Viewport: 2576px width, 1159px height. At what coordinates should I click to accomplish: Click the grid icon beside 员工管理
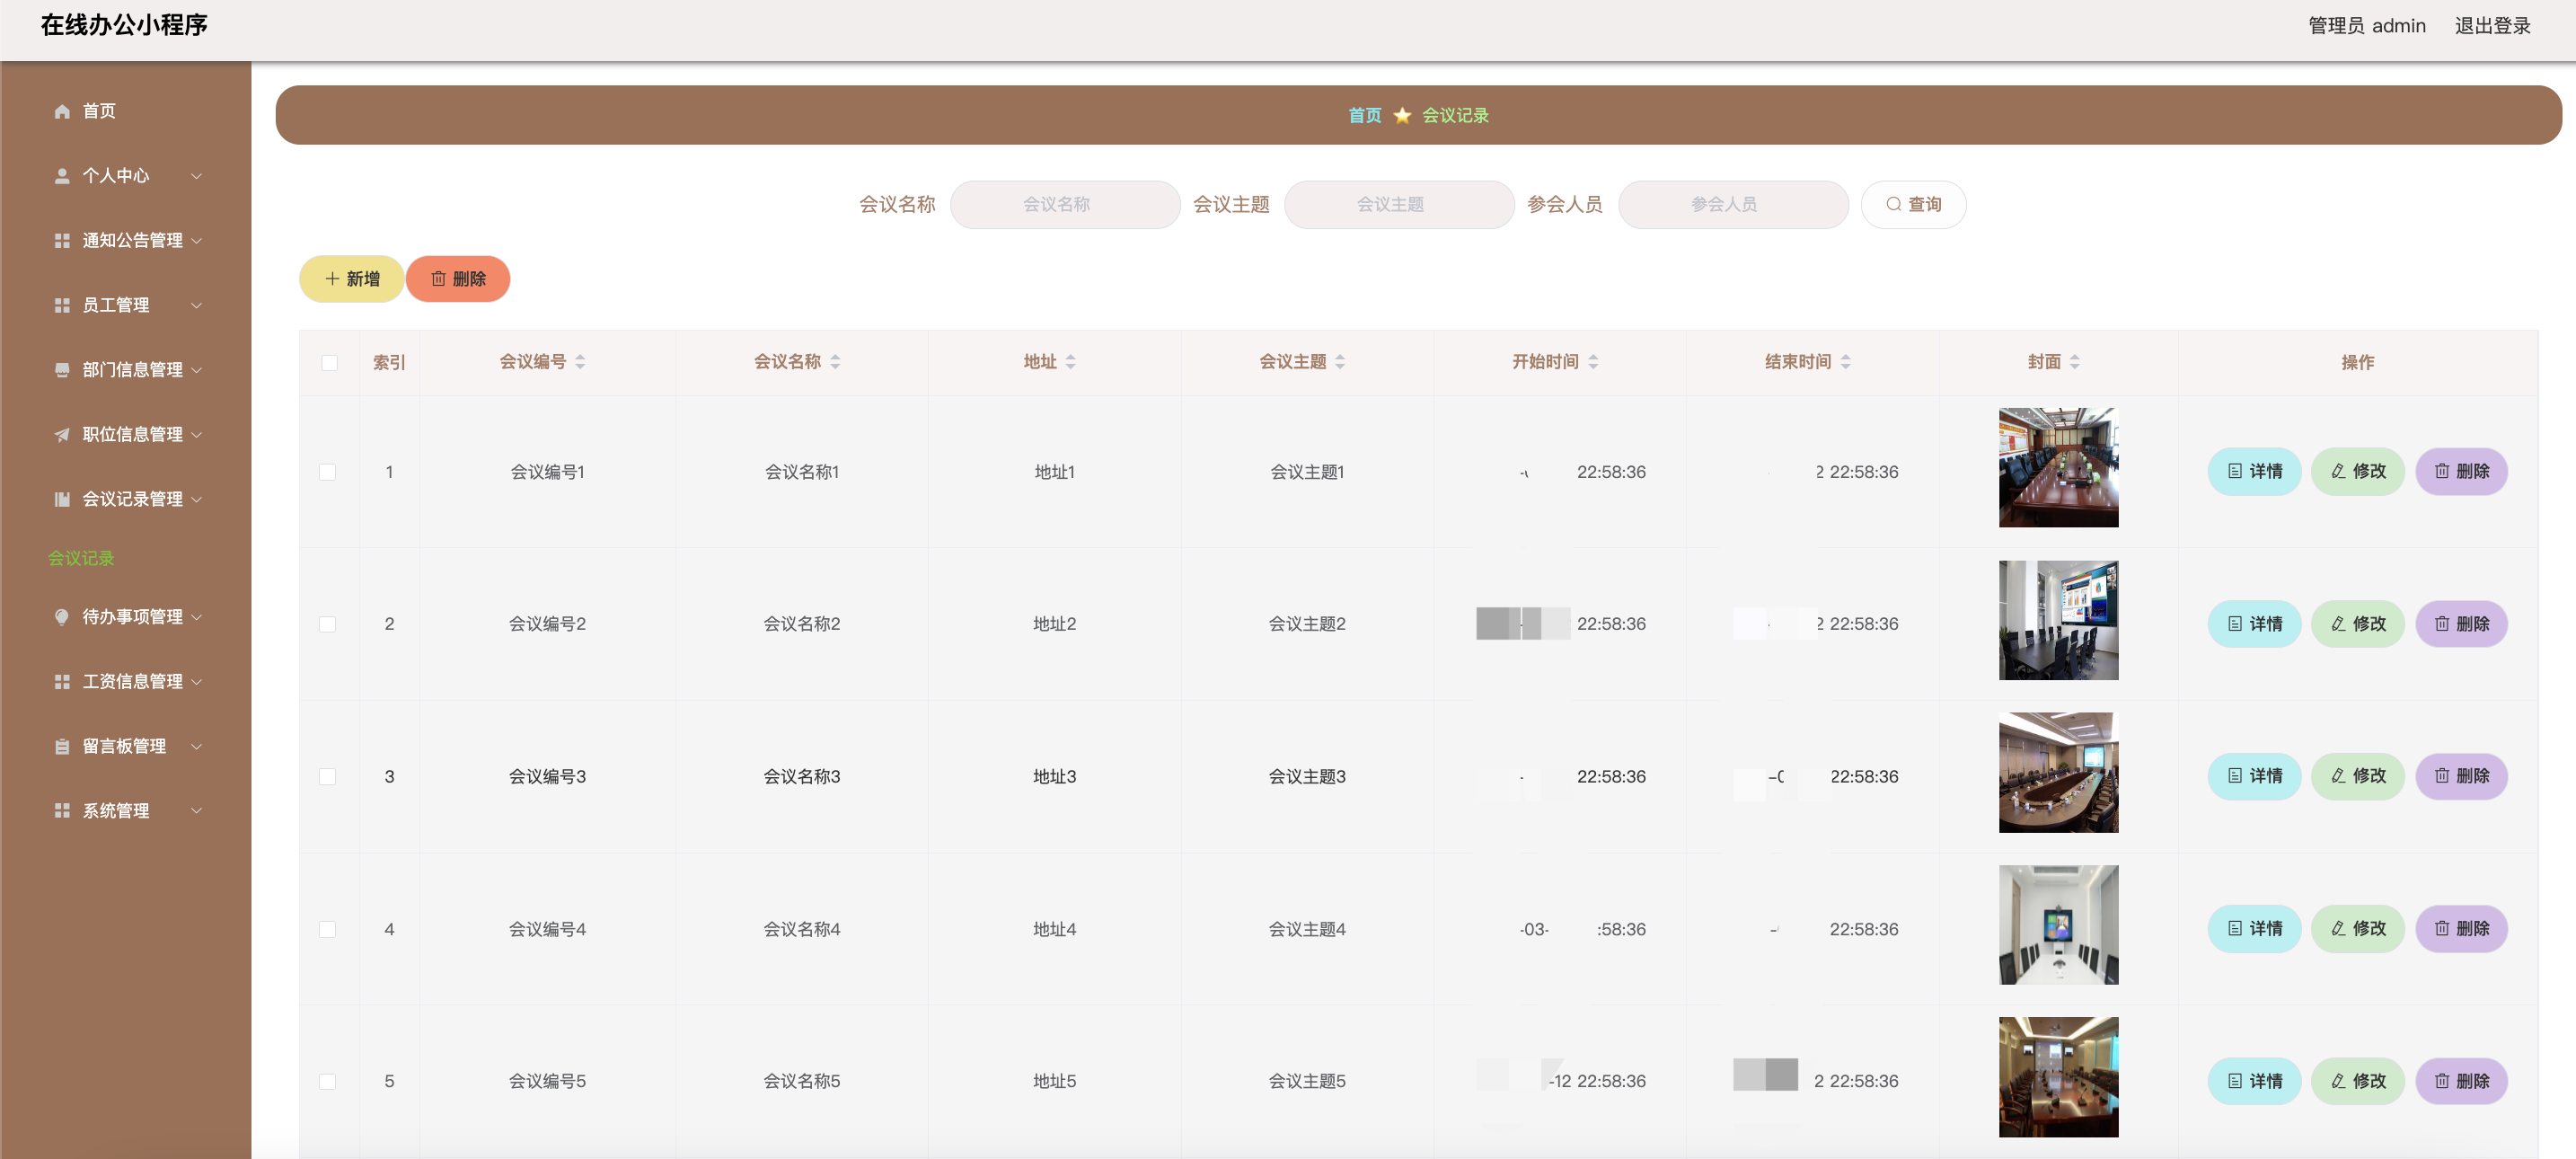(62, 305)
